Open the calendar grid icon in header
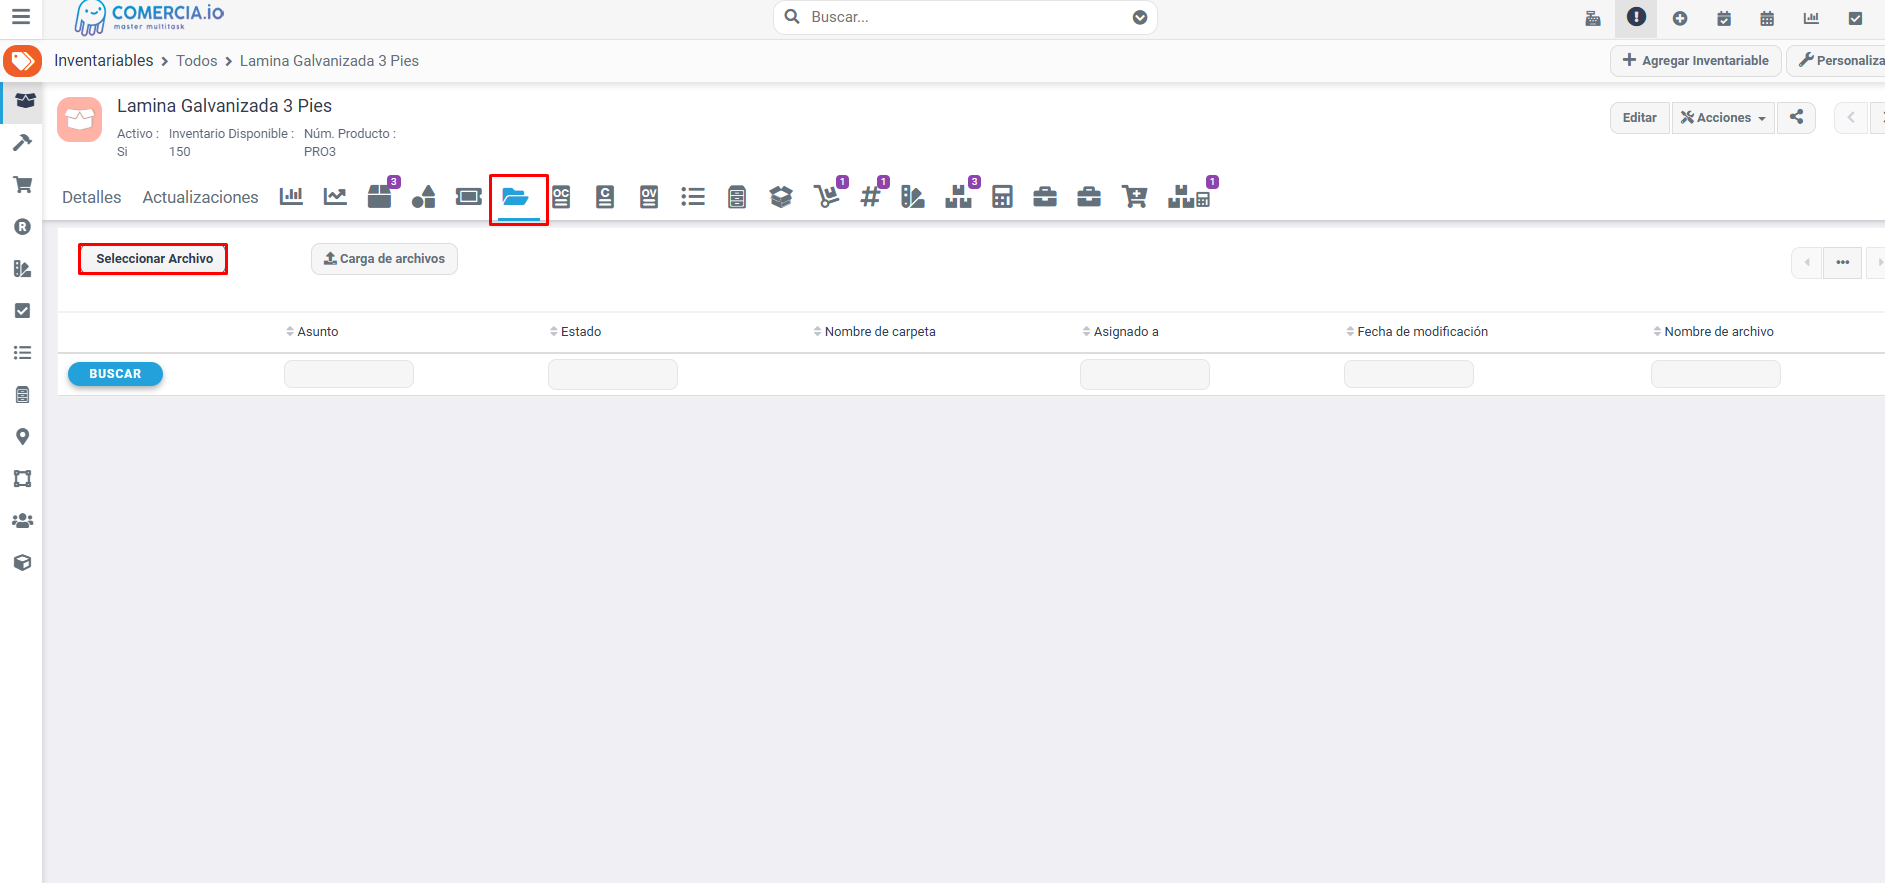The width and height of the screenshot is (1885, 883). (1767, 18)
